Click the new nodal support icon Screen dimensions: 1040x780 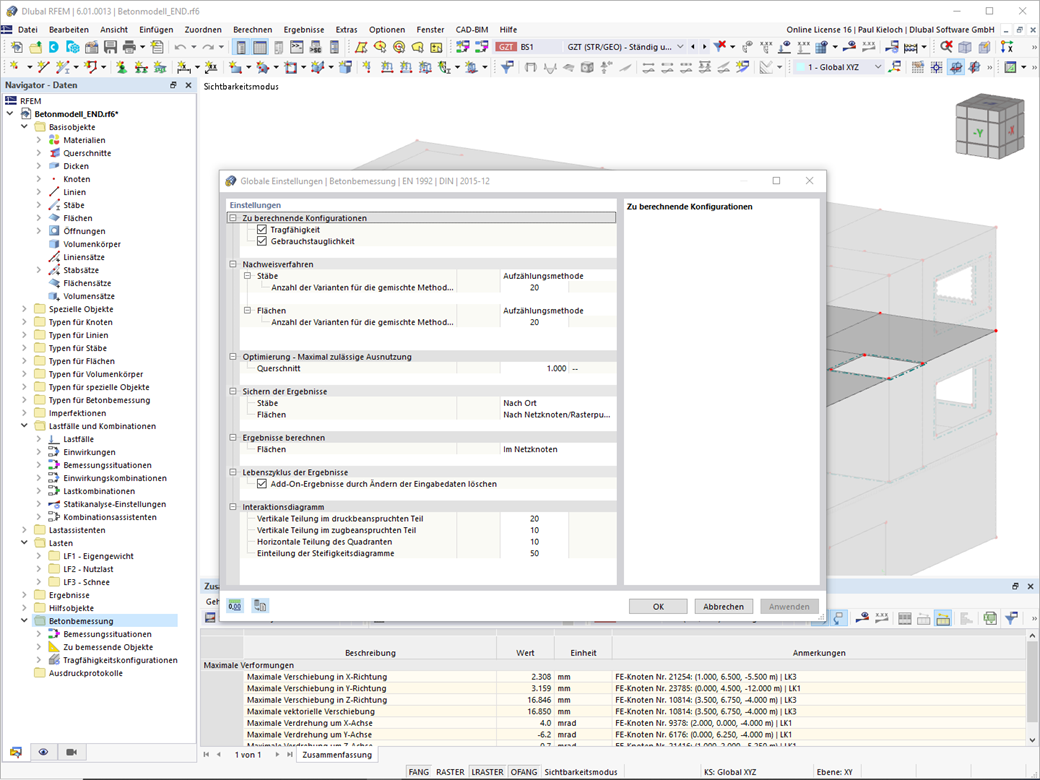[121, 67]
